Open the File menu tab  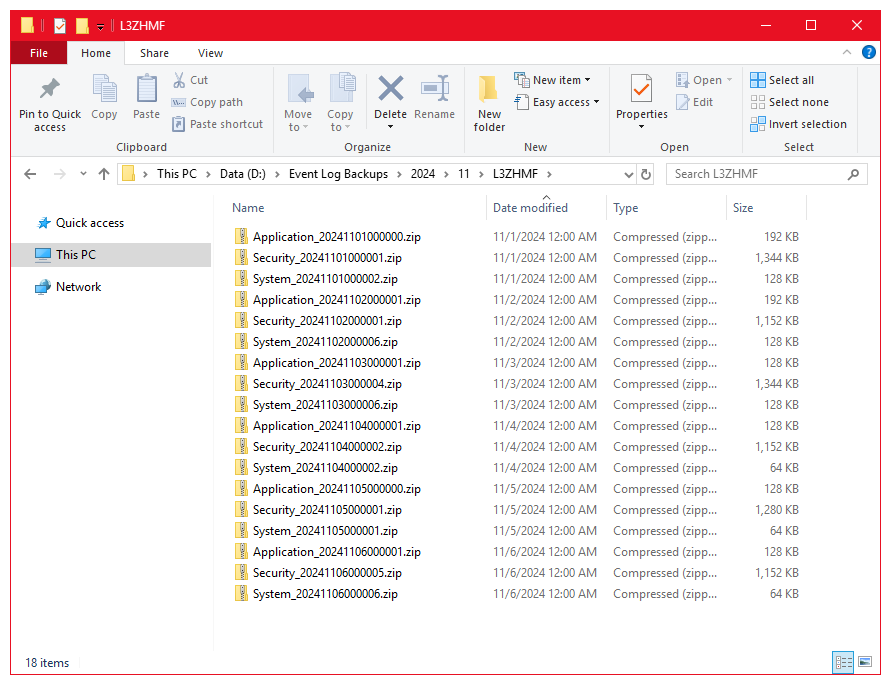[x=39, y=53]
